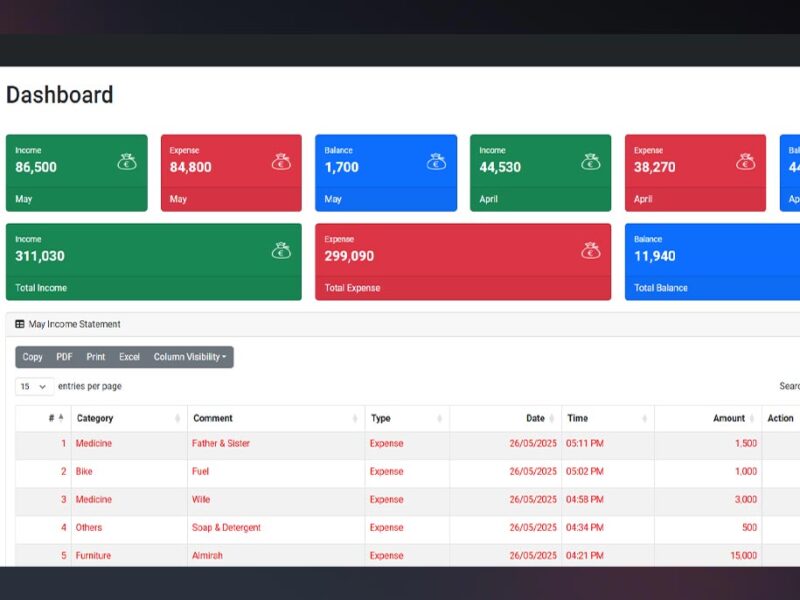
Task: Sort table by Date column header
Action: (535, 418)
